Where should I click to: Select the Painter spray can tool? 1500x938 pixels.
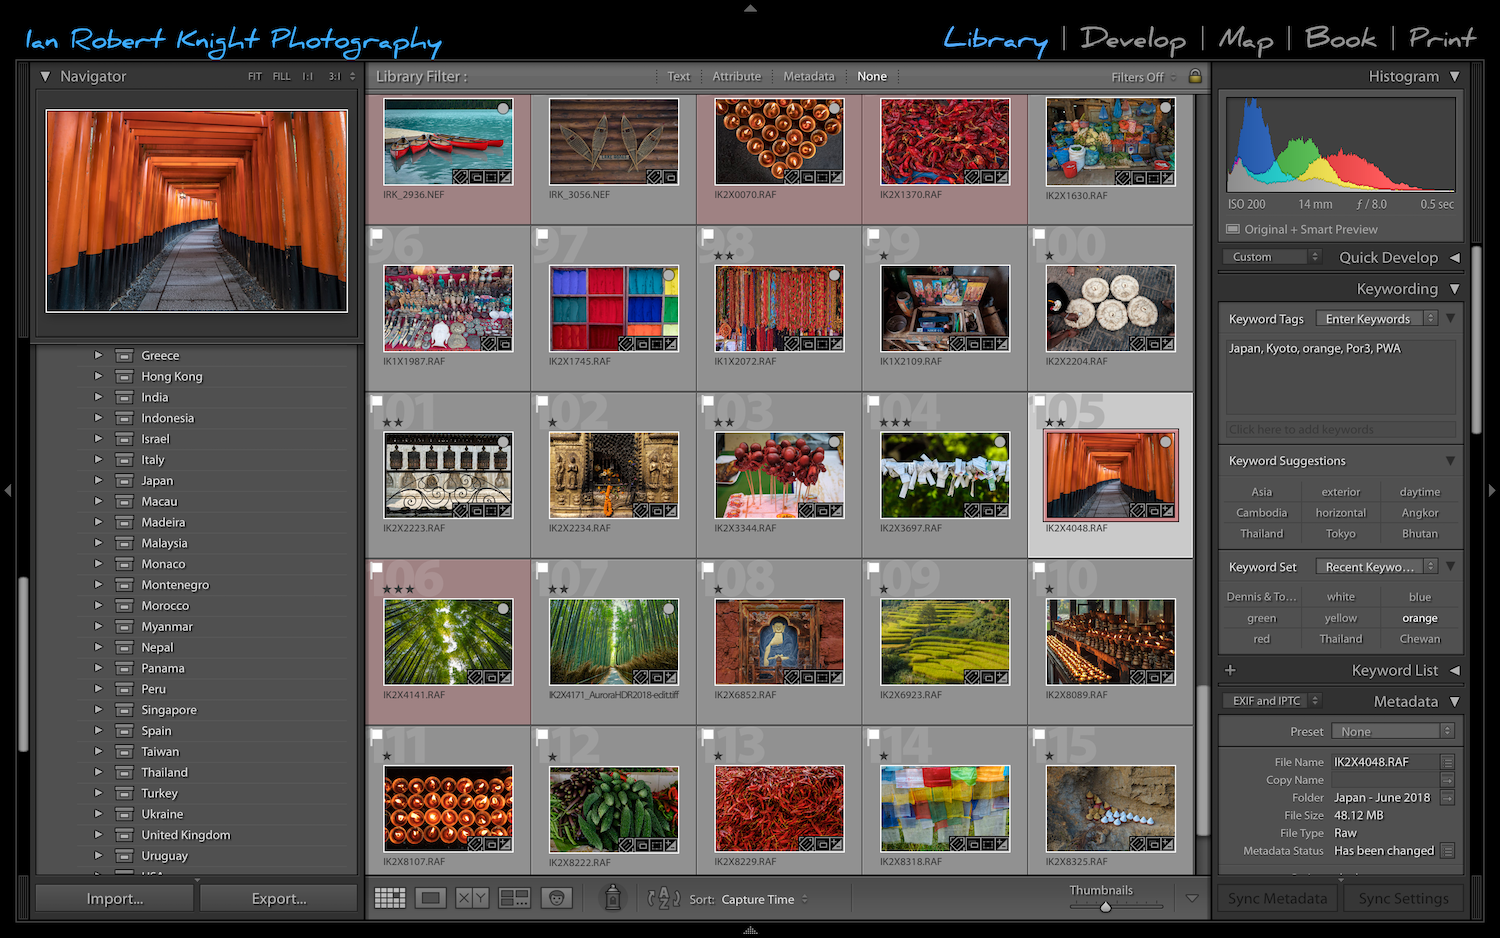pos(613,898)
